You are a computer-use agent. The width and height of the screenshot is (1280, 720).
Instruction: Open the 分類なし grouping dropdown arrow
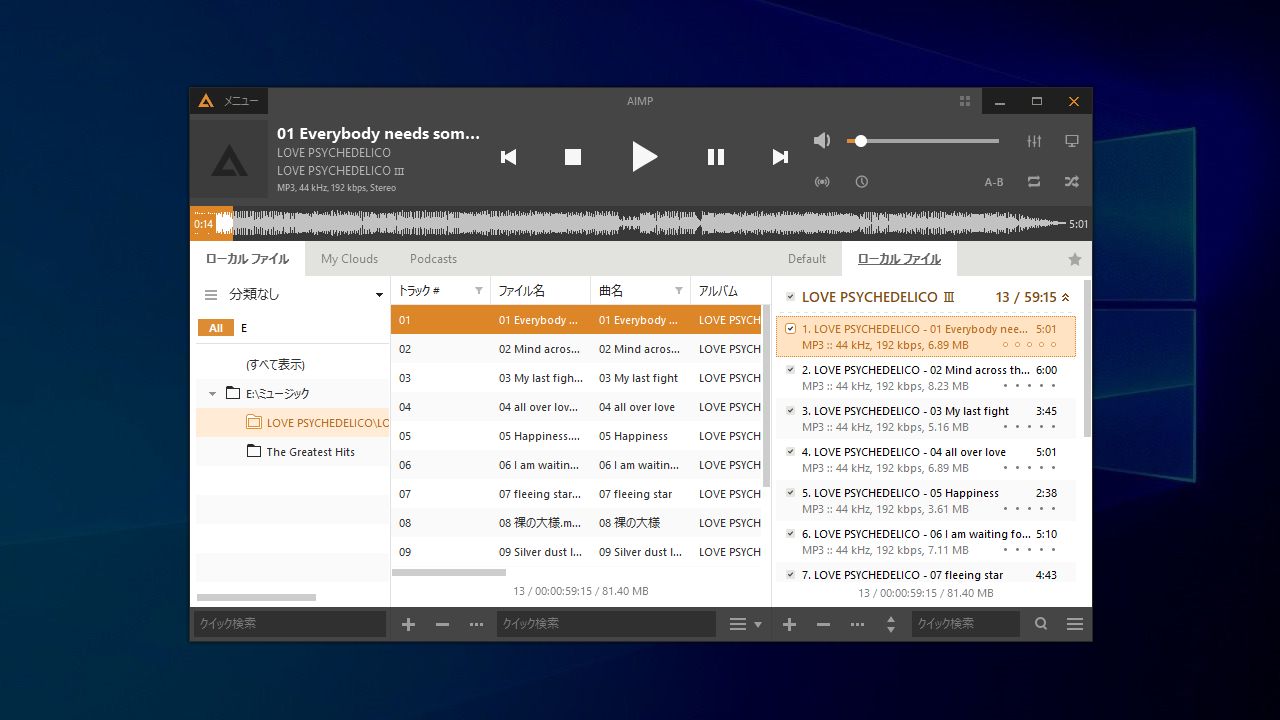pos(379,295)
